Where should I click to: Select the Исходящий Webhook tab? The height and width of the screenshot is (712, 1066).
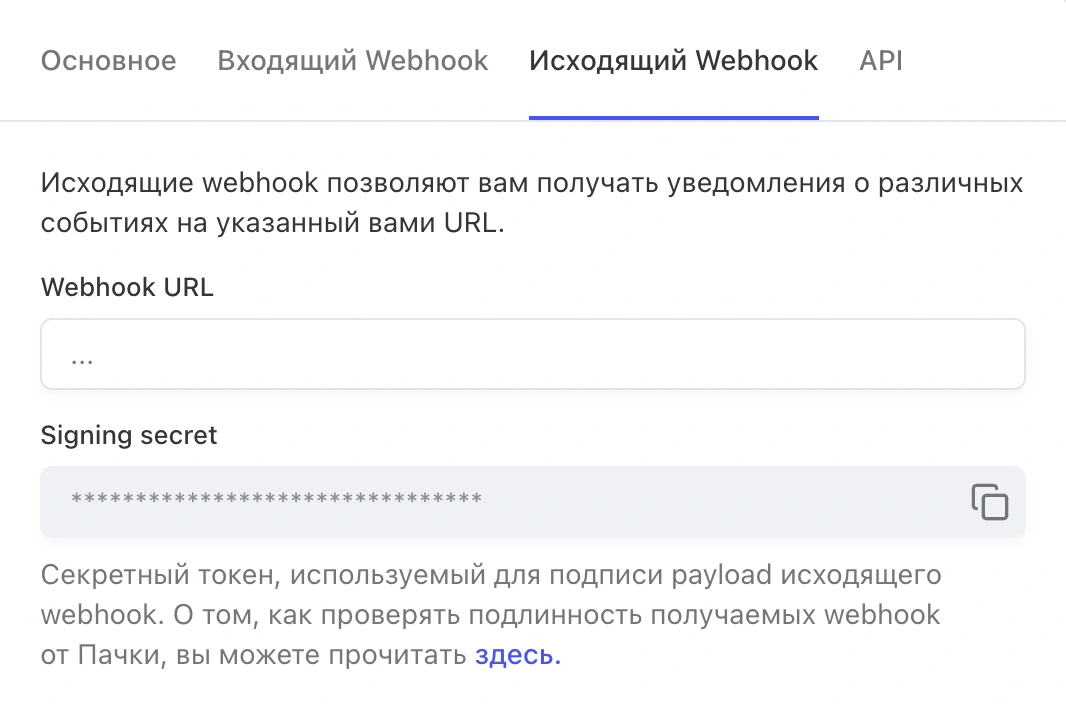673,61
